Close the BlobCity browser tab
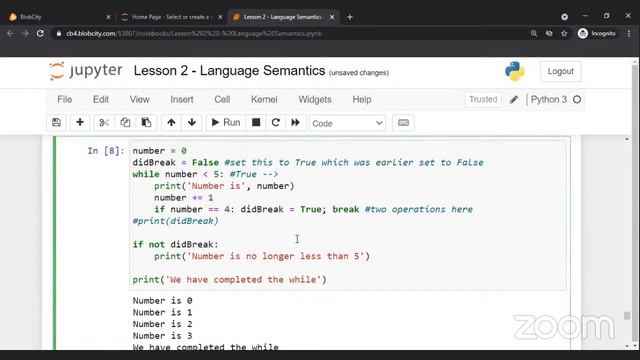The height and width of the screenshot is (360, 640). [x=108, y=17]
